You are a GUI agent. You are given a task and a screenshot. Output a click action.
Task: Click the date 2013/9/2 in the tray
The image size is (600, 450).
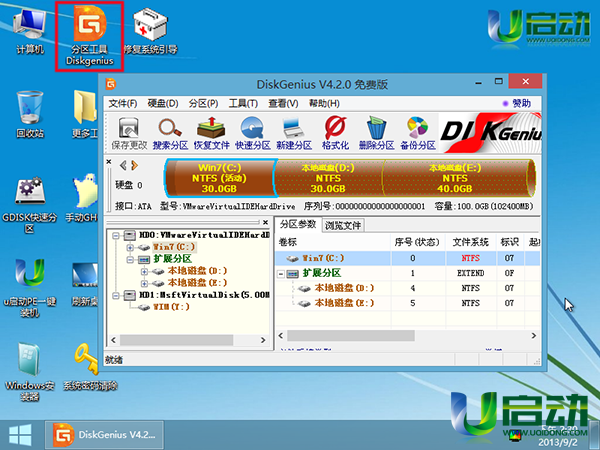(556, 442)
